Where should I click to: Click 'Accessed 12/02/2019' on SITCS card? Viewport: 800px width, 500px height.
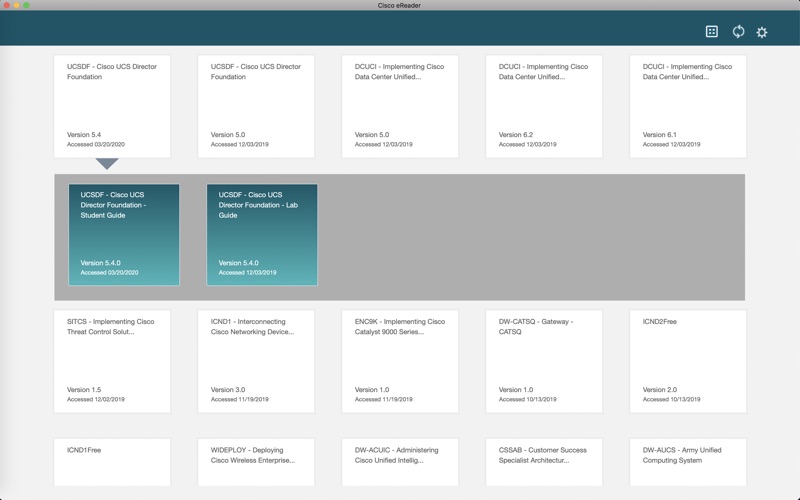[x=96, y=399]
